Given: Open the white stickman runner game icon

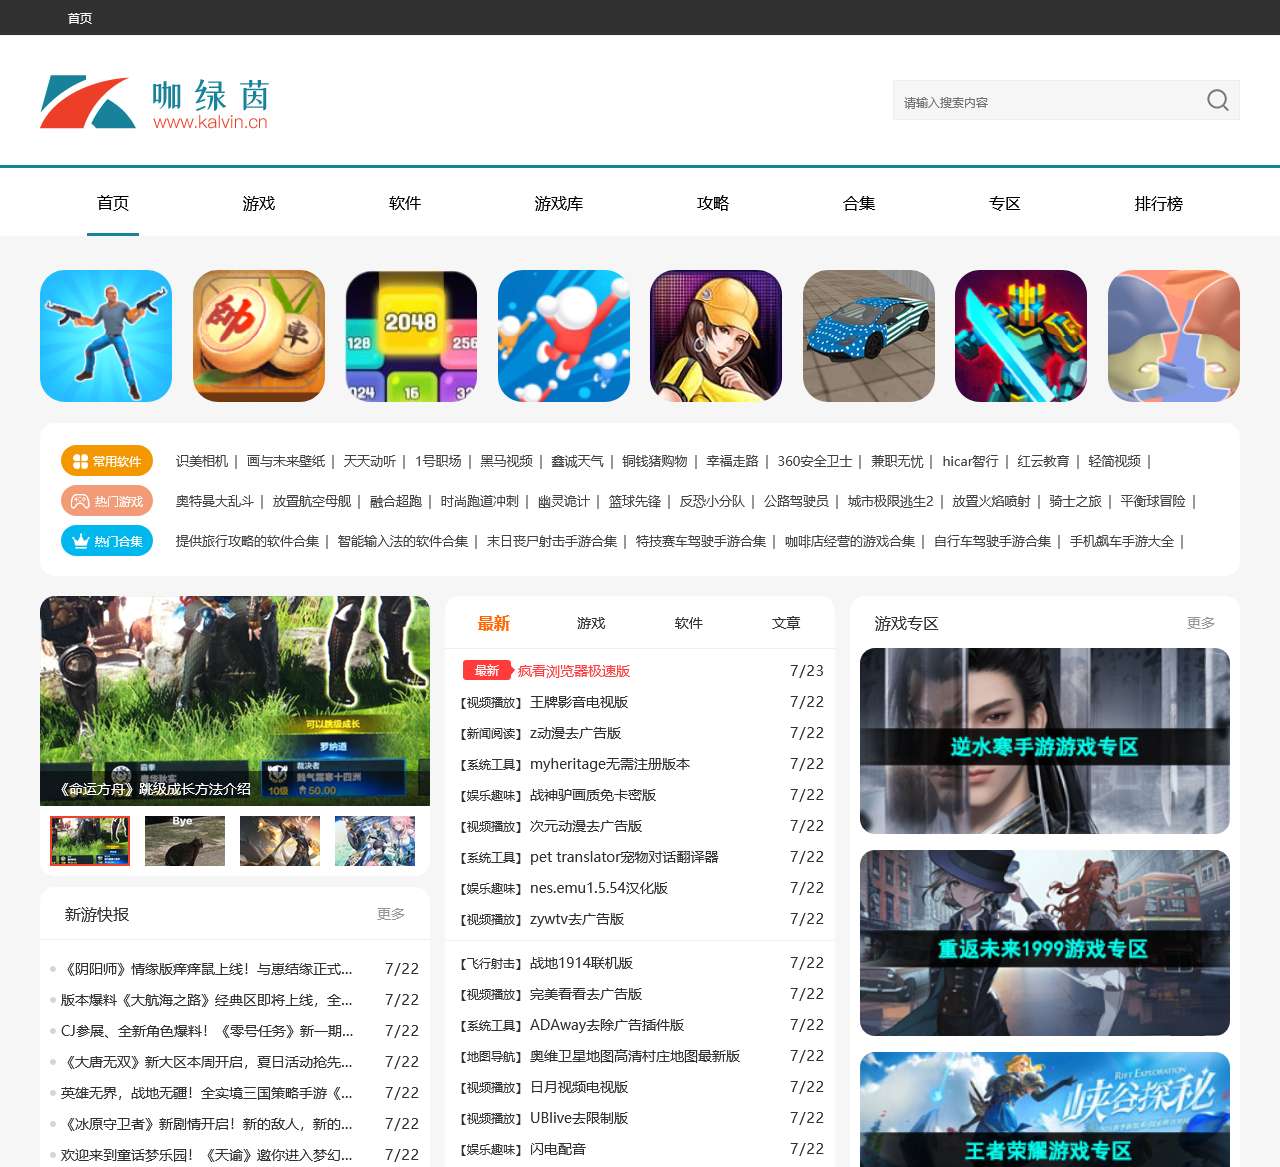Looking at the screenshot, I should pos(564,336).
